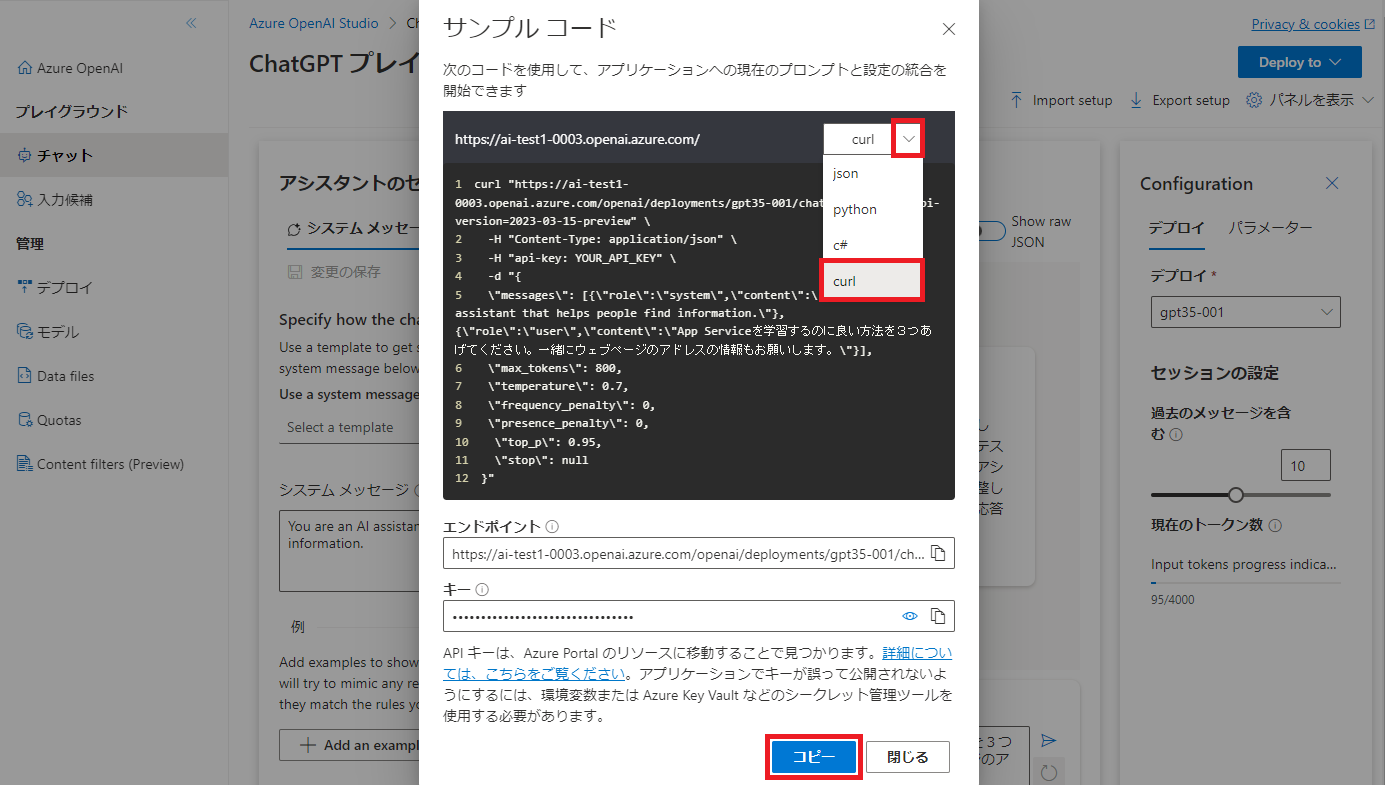This screenshot has height=785, width=1385.
Task: Click the システム メッセージ text area
Action: click(x=349, y=552)
